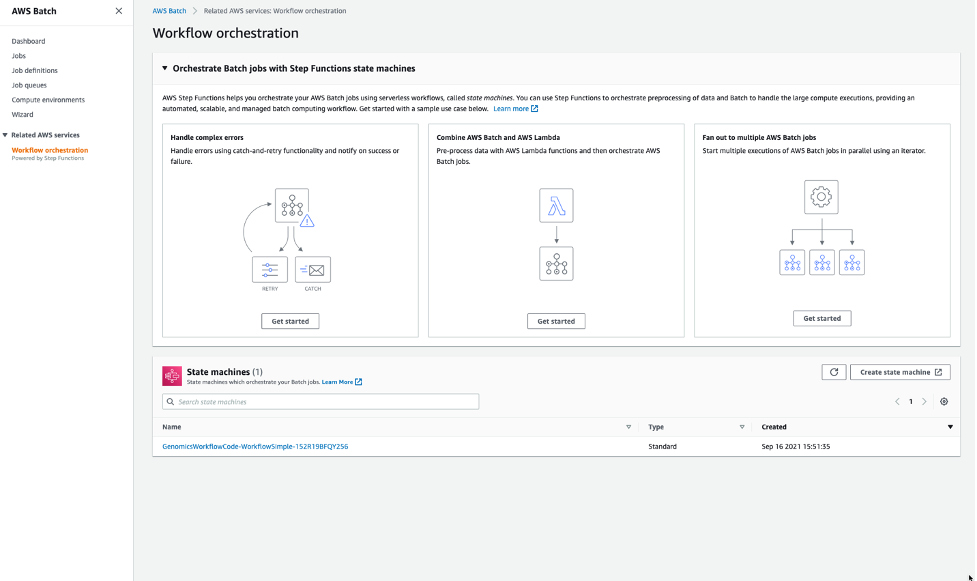The height and width of the screenshot is (581, 977).
Task: Collapse Related AWS services section
Action: pyautogui.click(x=5, y=135)
